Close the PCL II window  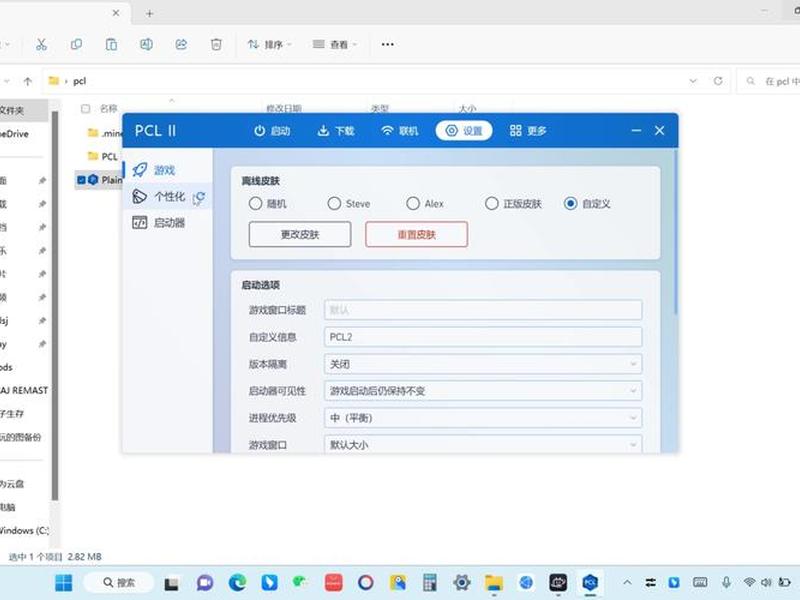659,131
